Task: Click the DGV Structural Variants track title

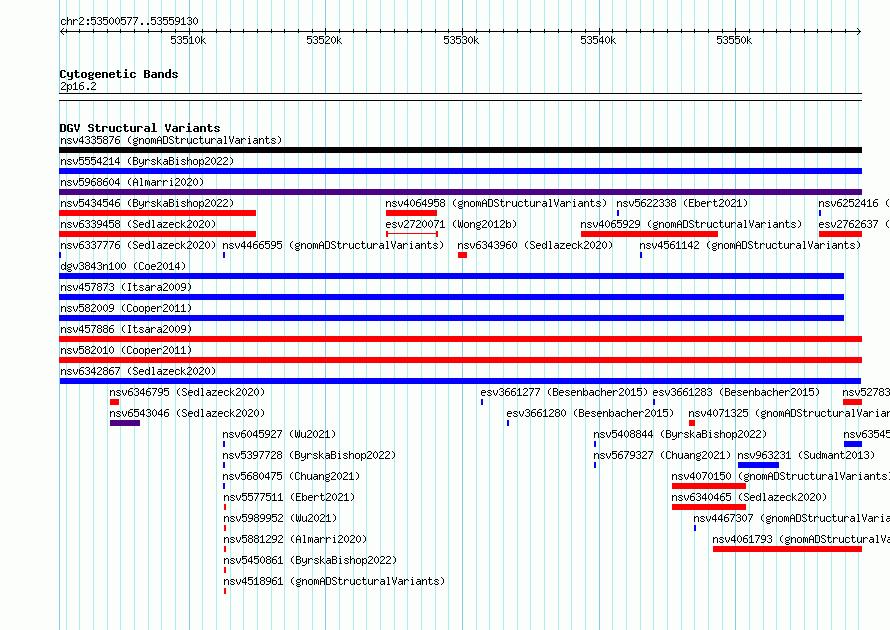Action: (x=140, y=128)
